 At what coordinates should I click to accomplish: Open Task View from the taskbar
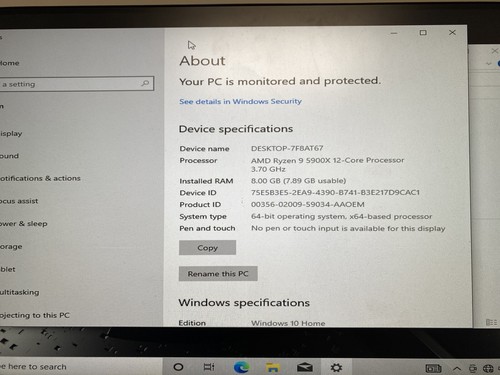point(209,367)
